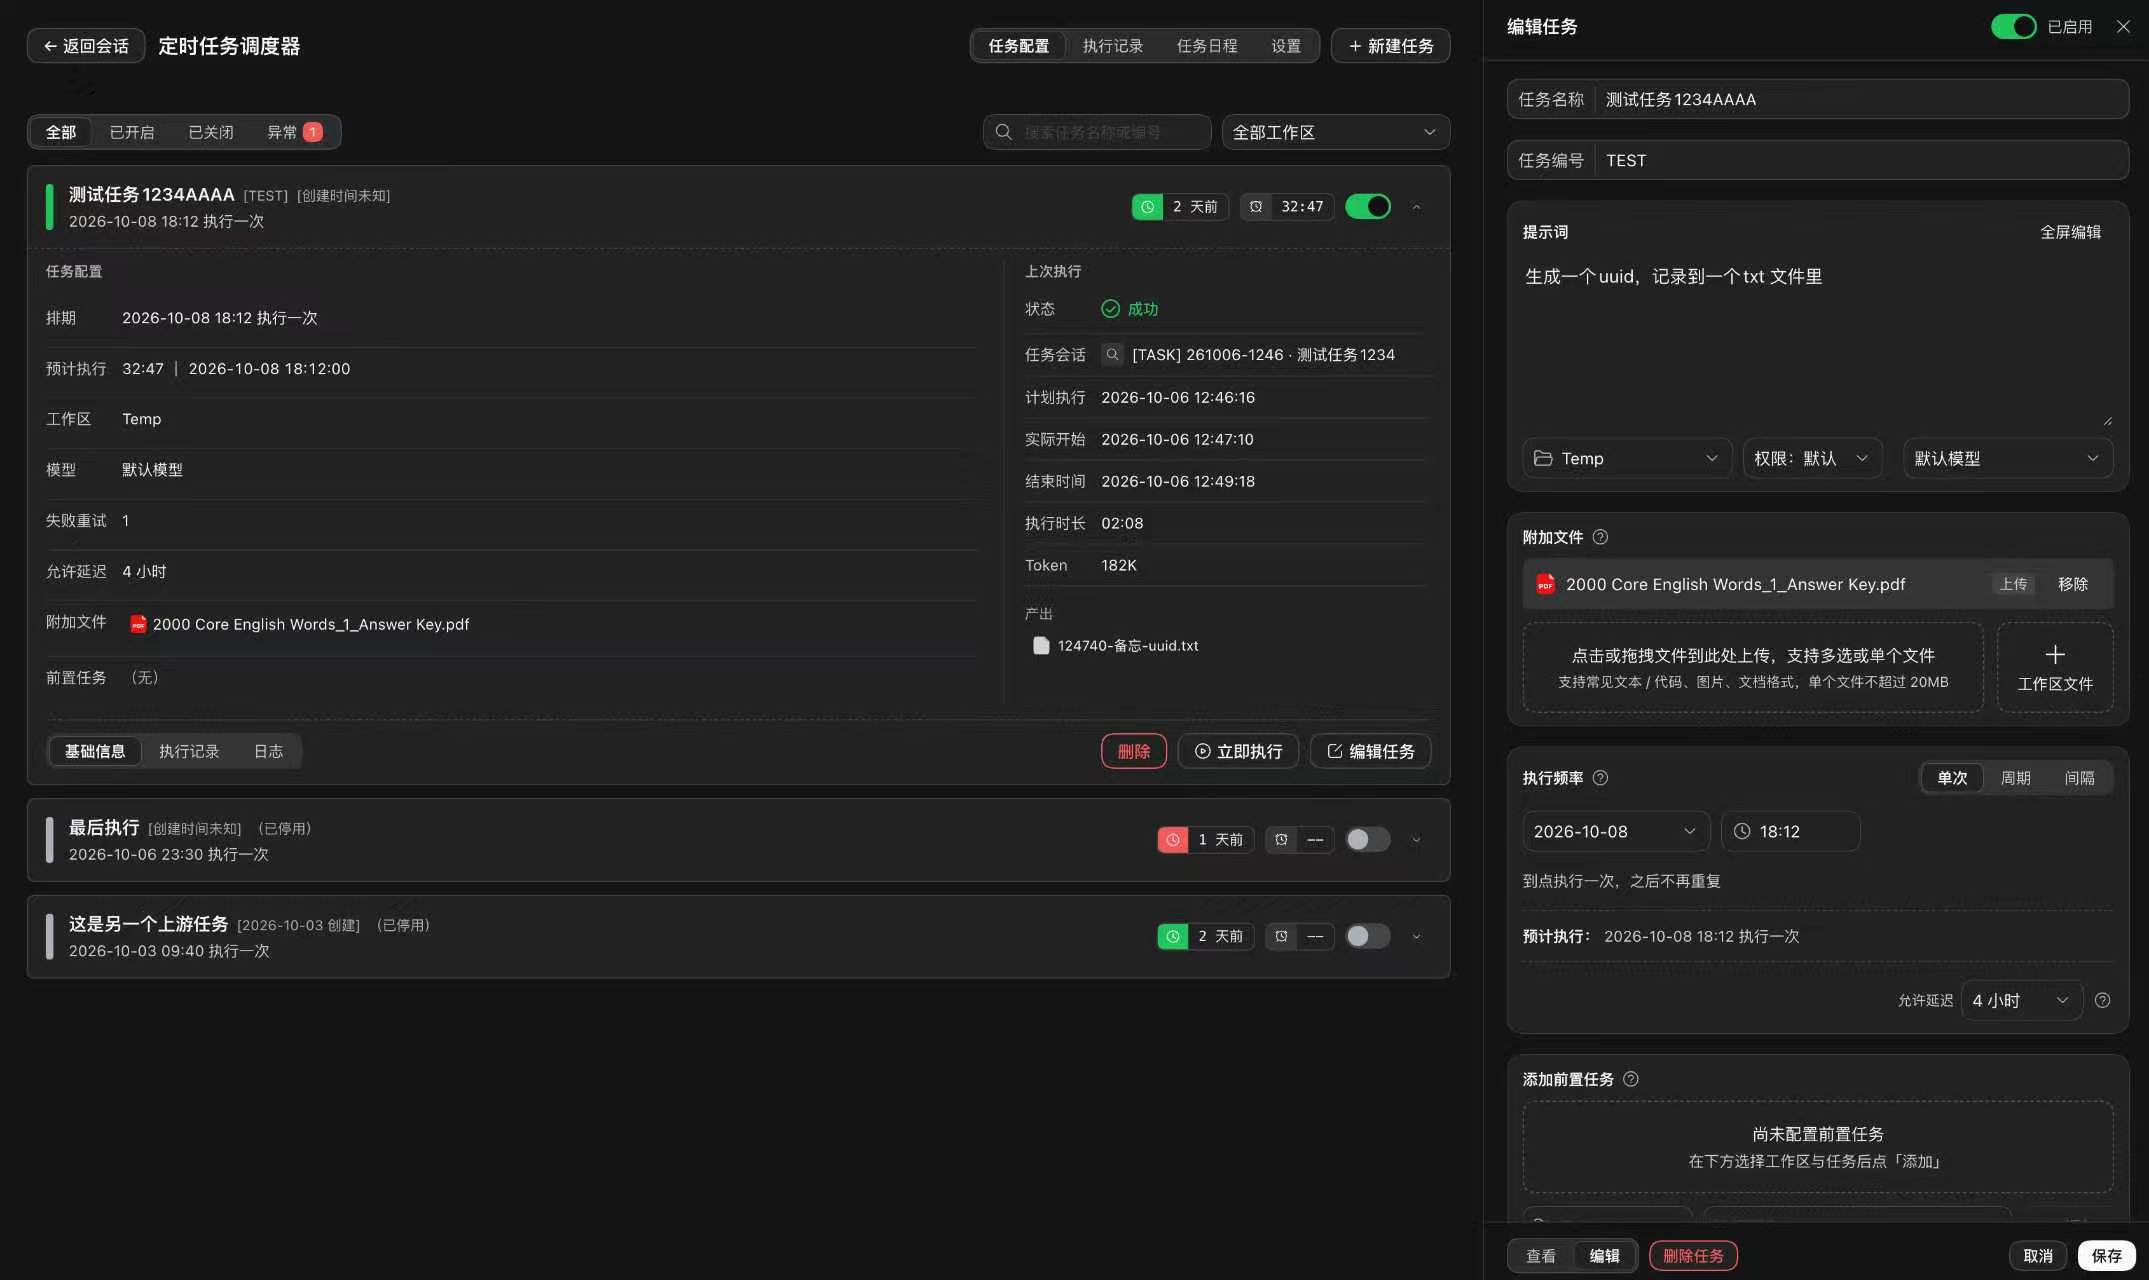
Task: Click the red clock icon on 最后执行 row
Action: (1173, 840)
